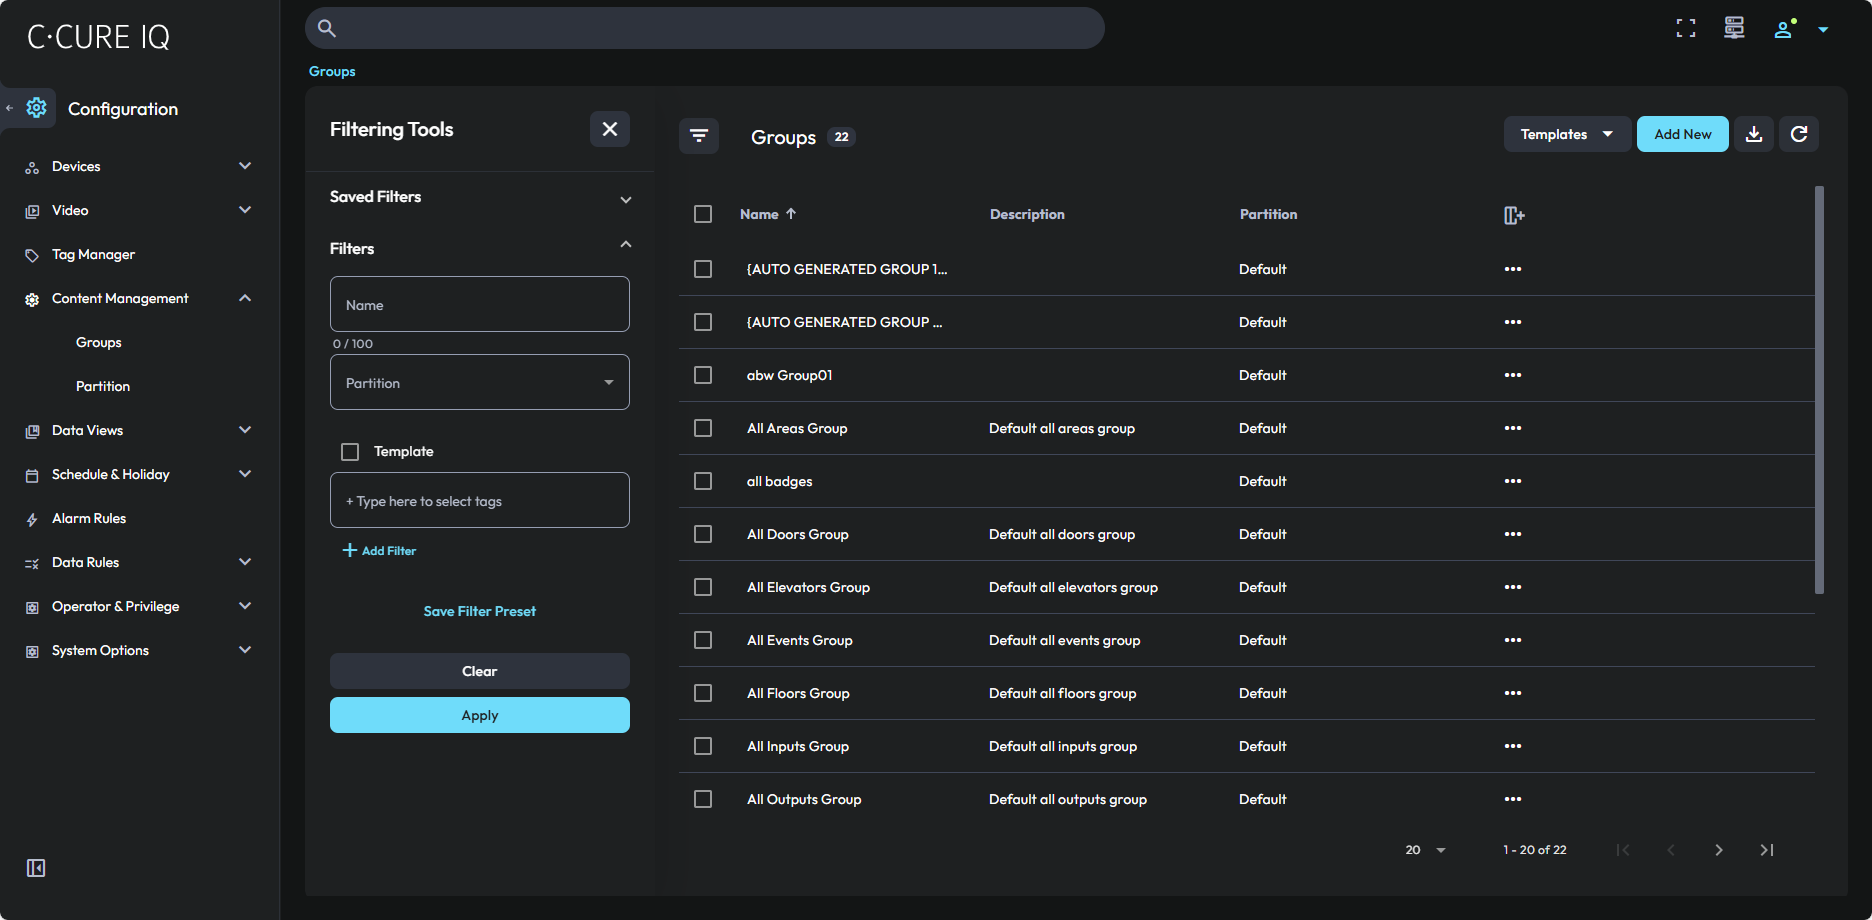The image size is (1872, 920).
Task: Open the server status icon
Action: 1734,29
